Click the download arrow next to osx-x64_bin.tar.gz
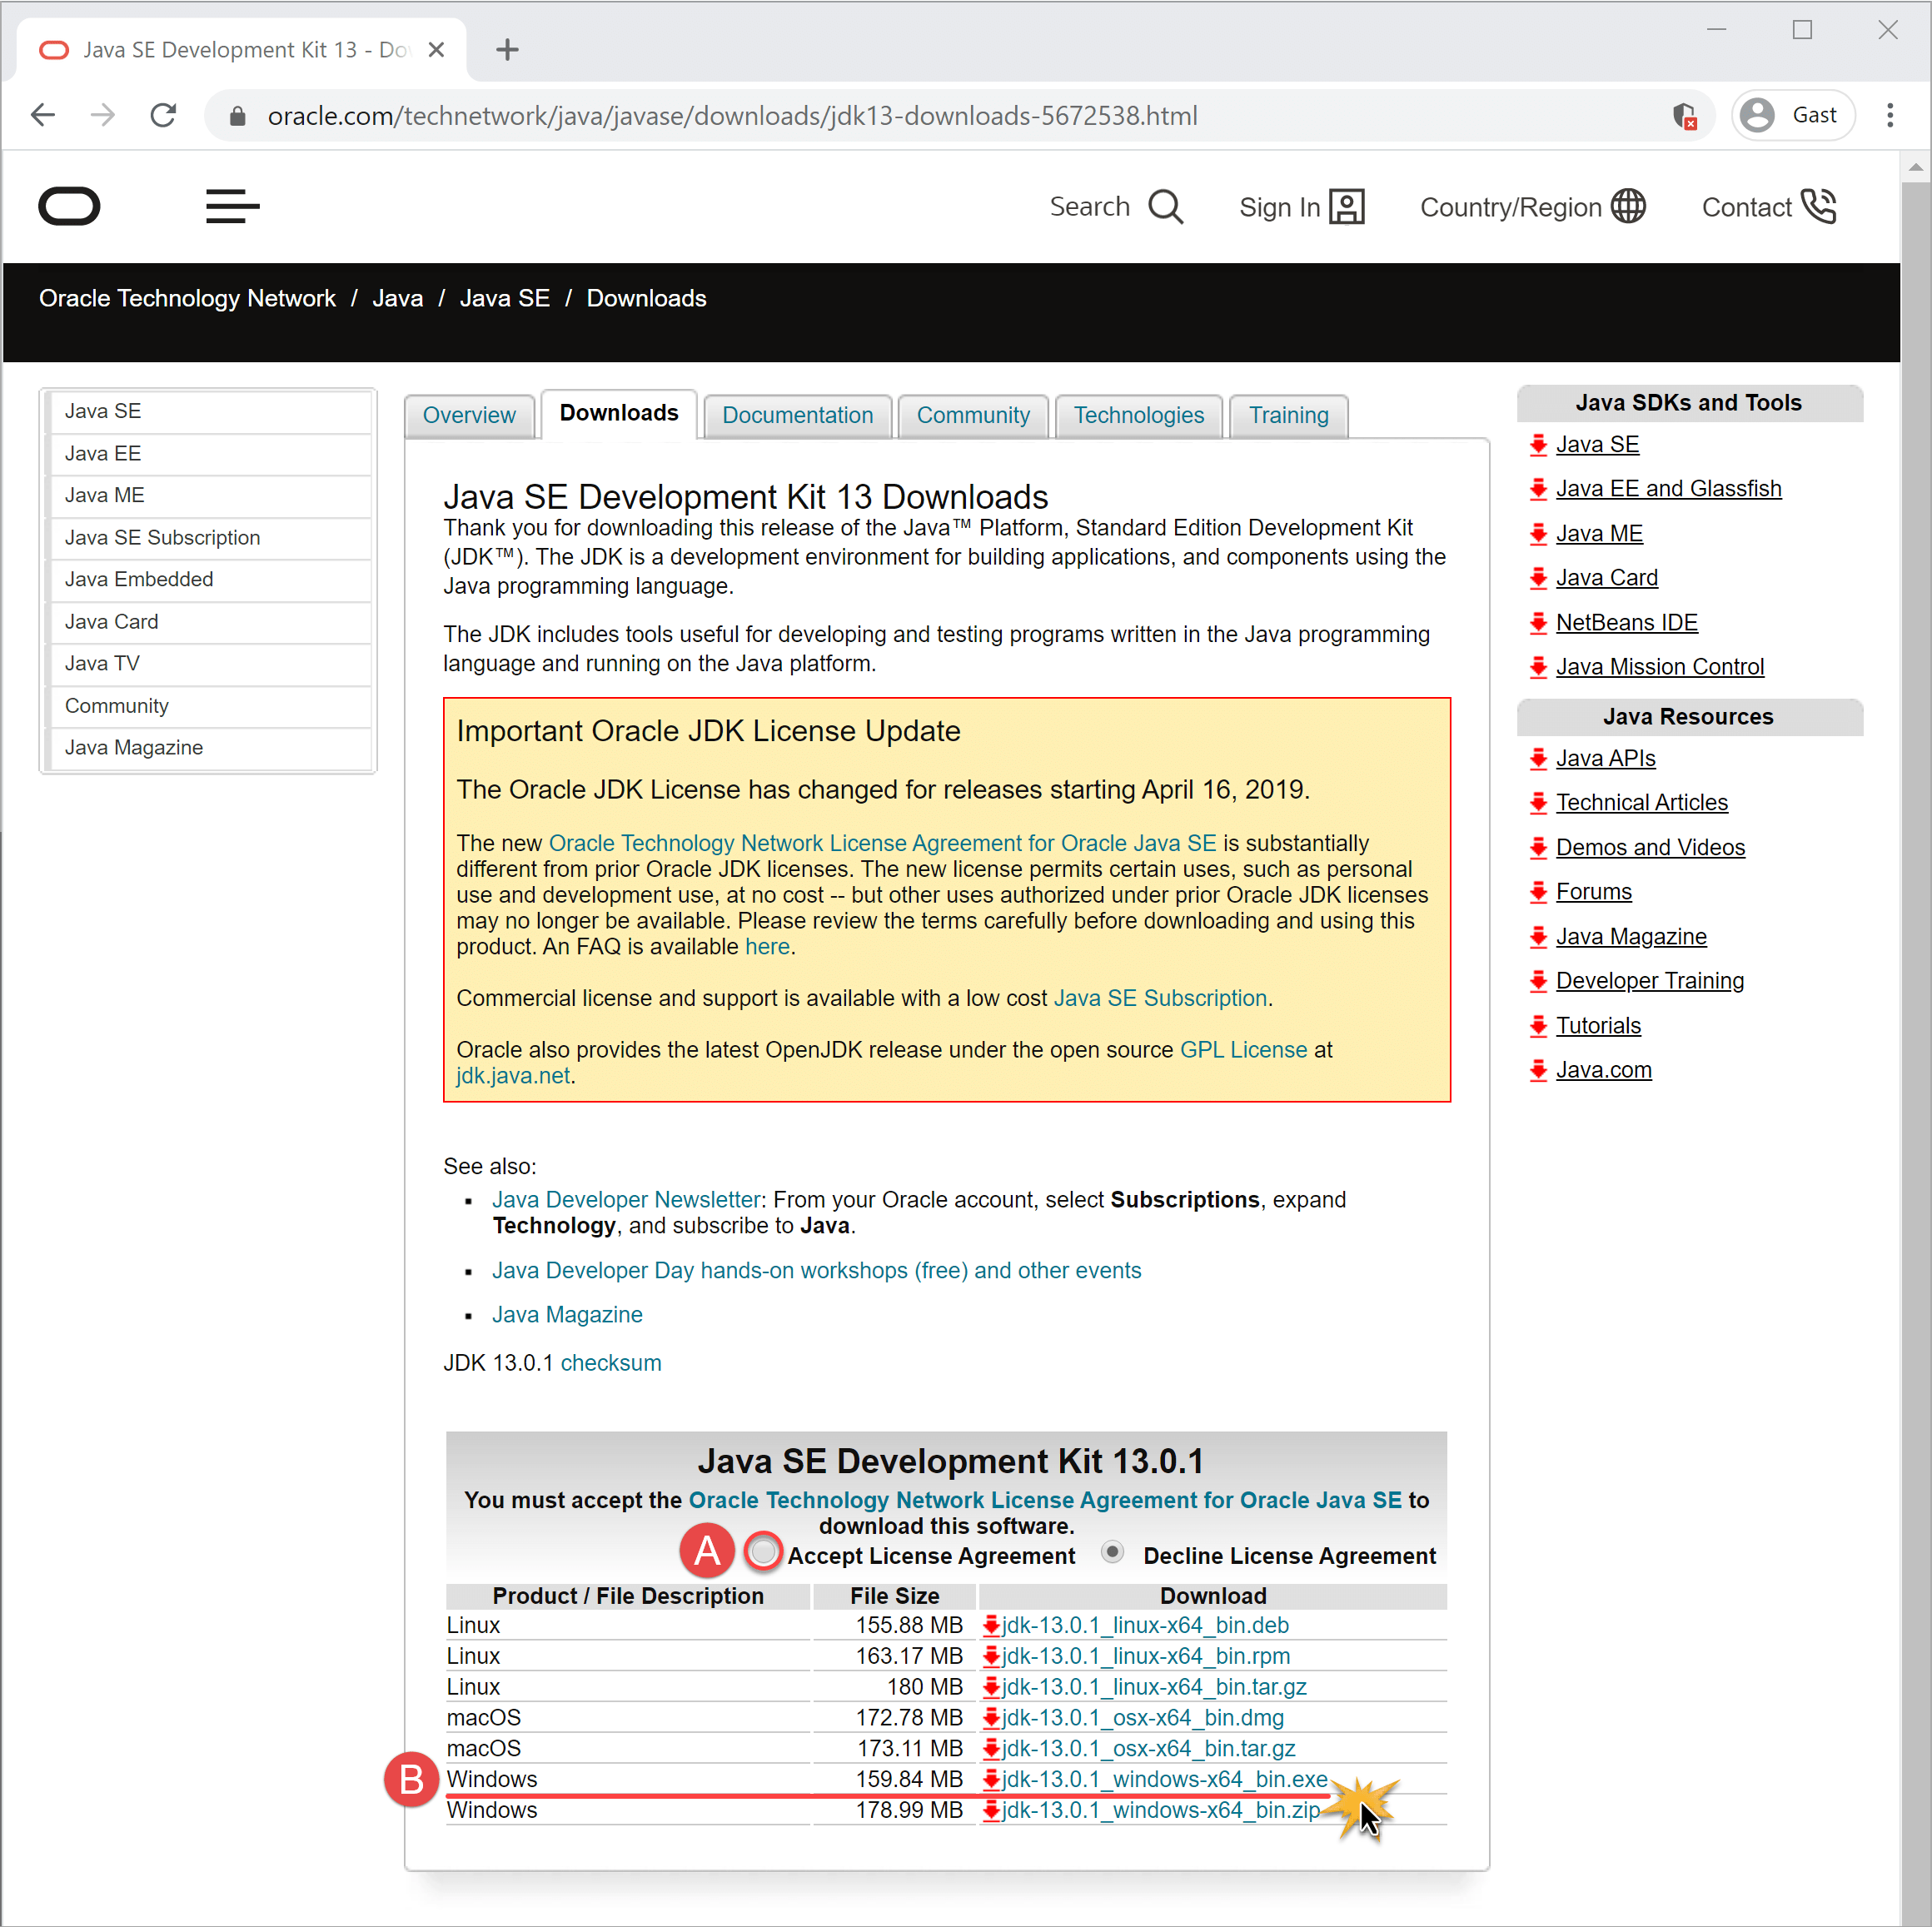Image resolution: width=1932 pixels, height=1927 pixels. [x=991, y=1749]
